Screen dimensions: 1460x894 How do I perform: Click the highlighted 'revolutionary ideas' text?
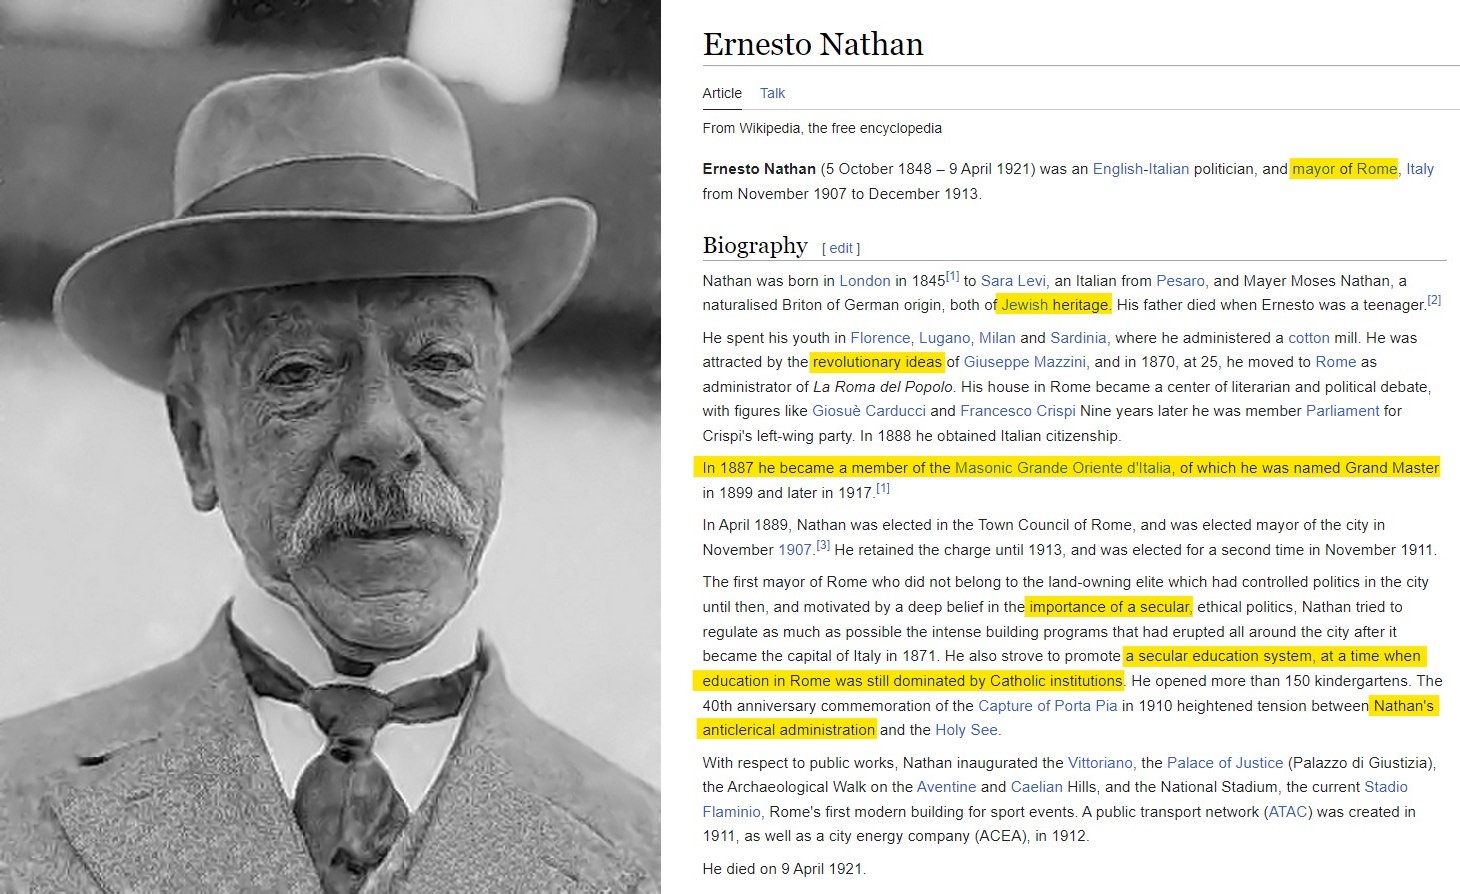point(877,362)
